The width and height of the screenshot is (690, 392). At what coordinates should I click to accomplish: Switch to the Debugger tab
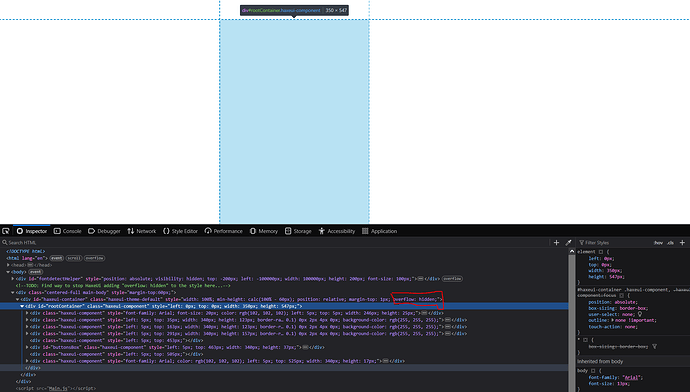click(104, 231)
